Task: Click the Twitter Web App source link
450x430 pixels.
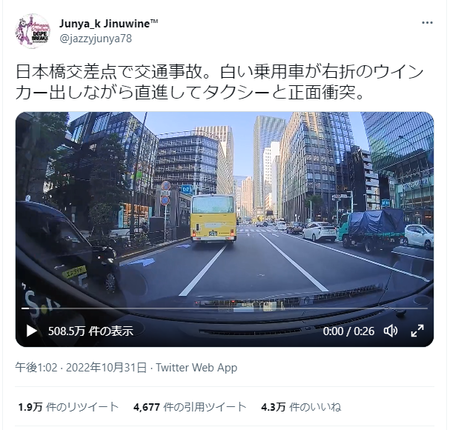Action: click(197, 368)
